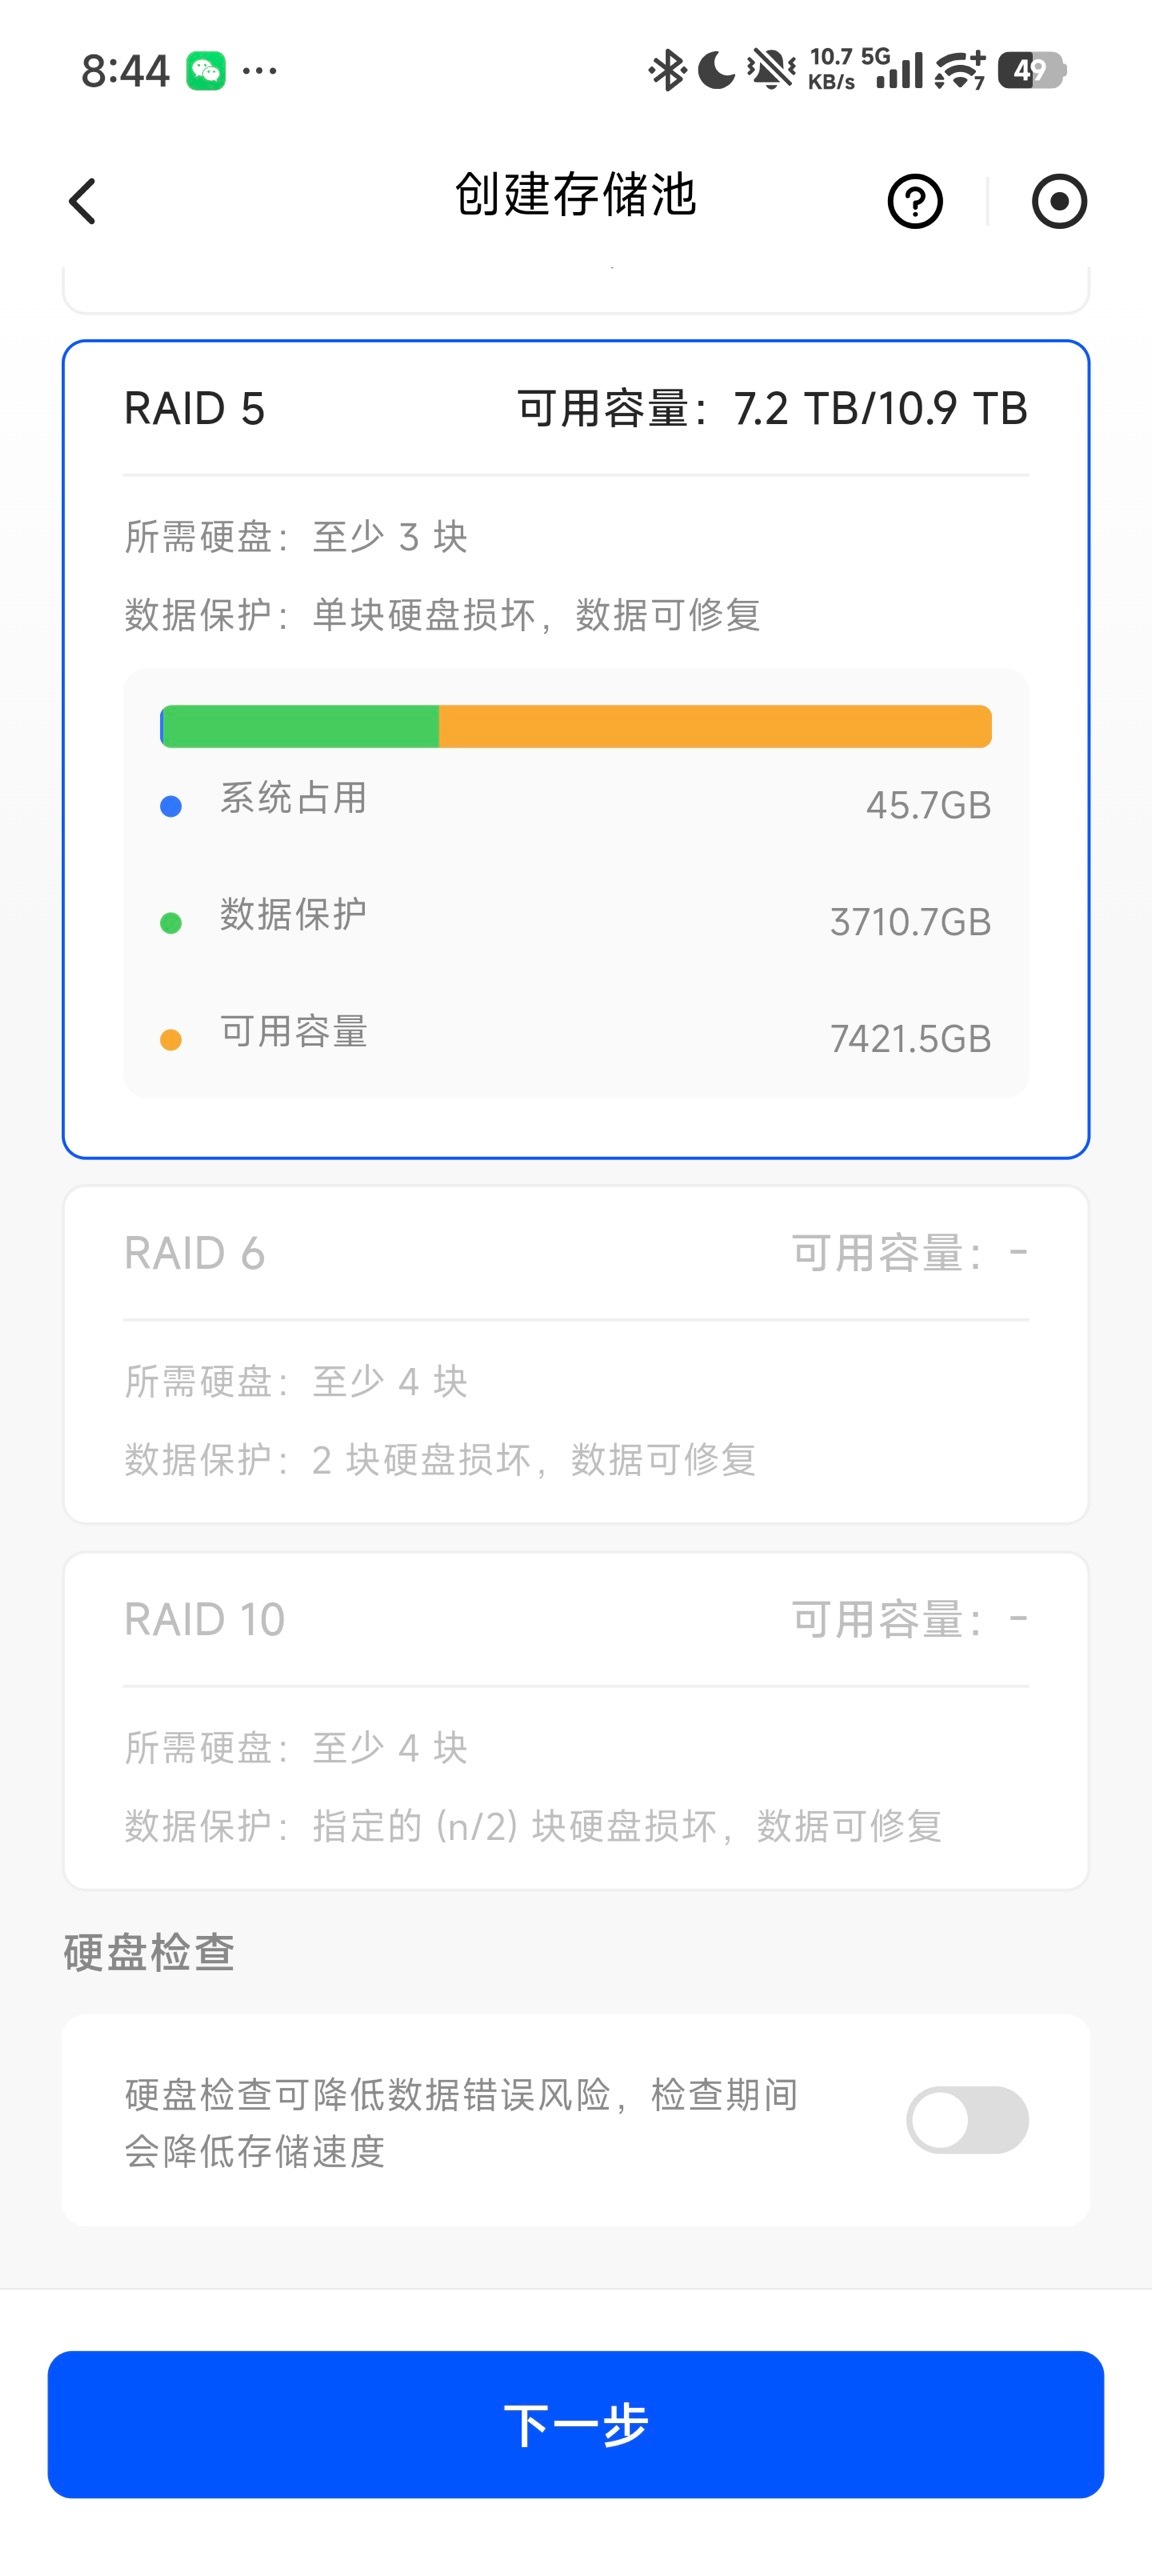Tap the orange available-capacity bar segment

coord(714,726)
